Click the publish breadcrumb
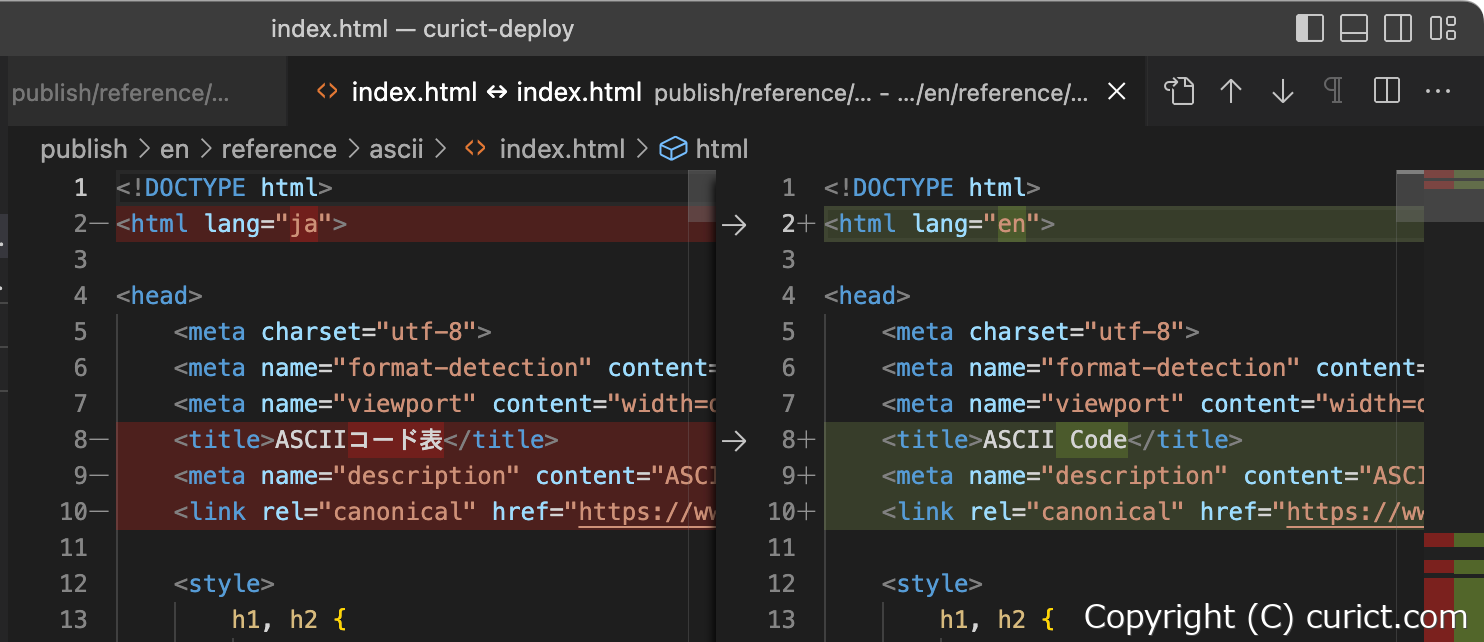The width and height of the screenshot is (1484, 642). click(84, 149)
